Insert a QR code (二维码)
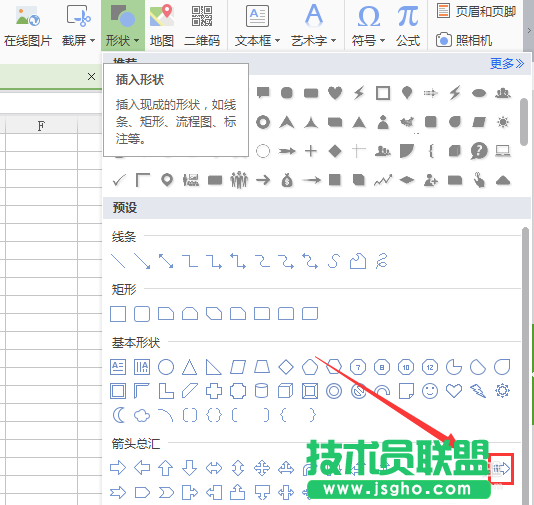The height and width of the screenshot is (505, 534). tap(202, 26)
